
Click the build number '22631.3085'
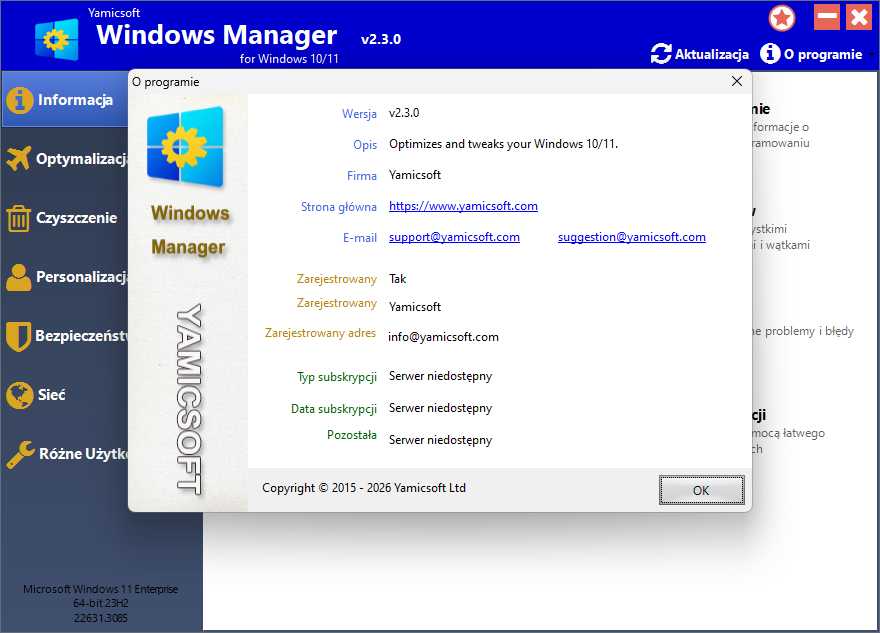[x=101, y=618]
